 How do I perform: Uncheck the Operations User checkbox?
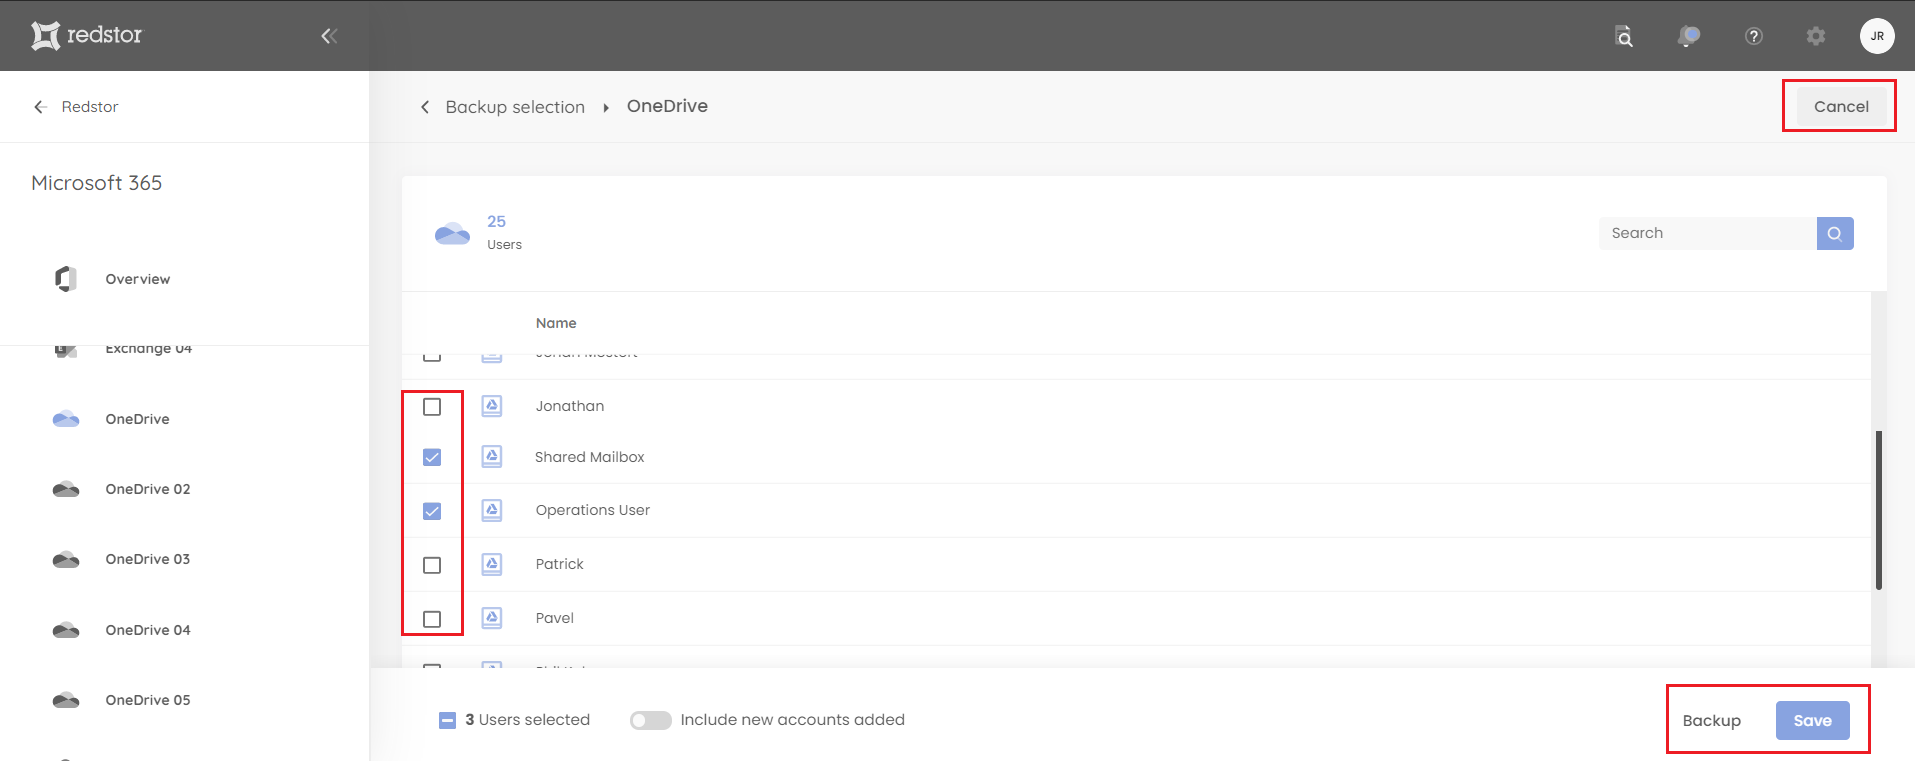pyautogui.click(x=432, y=511)
